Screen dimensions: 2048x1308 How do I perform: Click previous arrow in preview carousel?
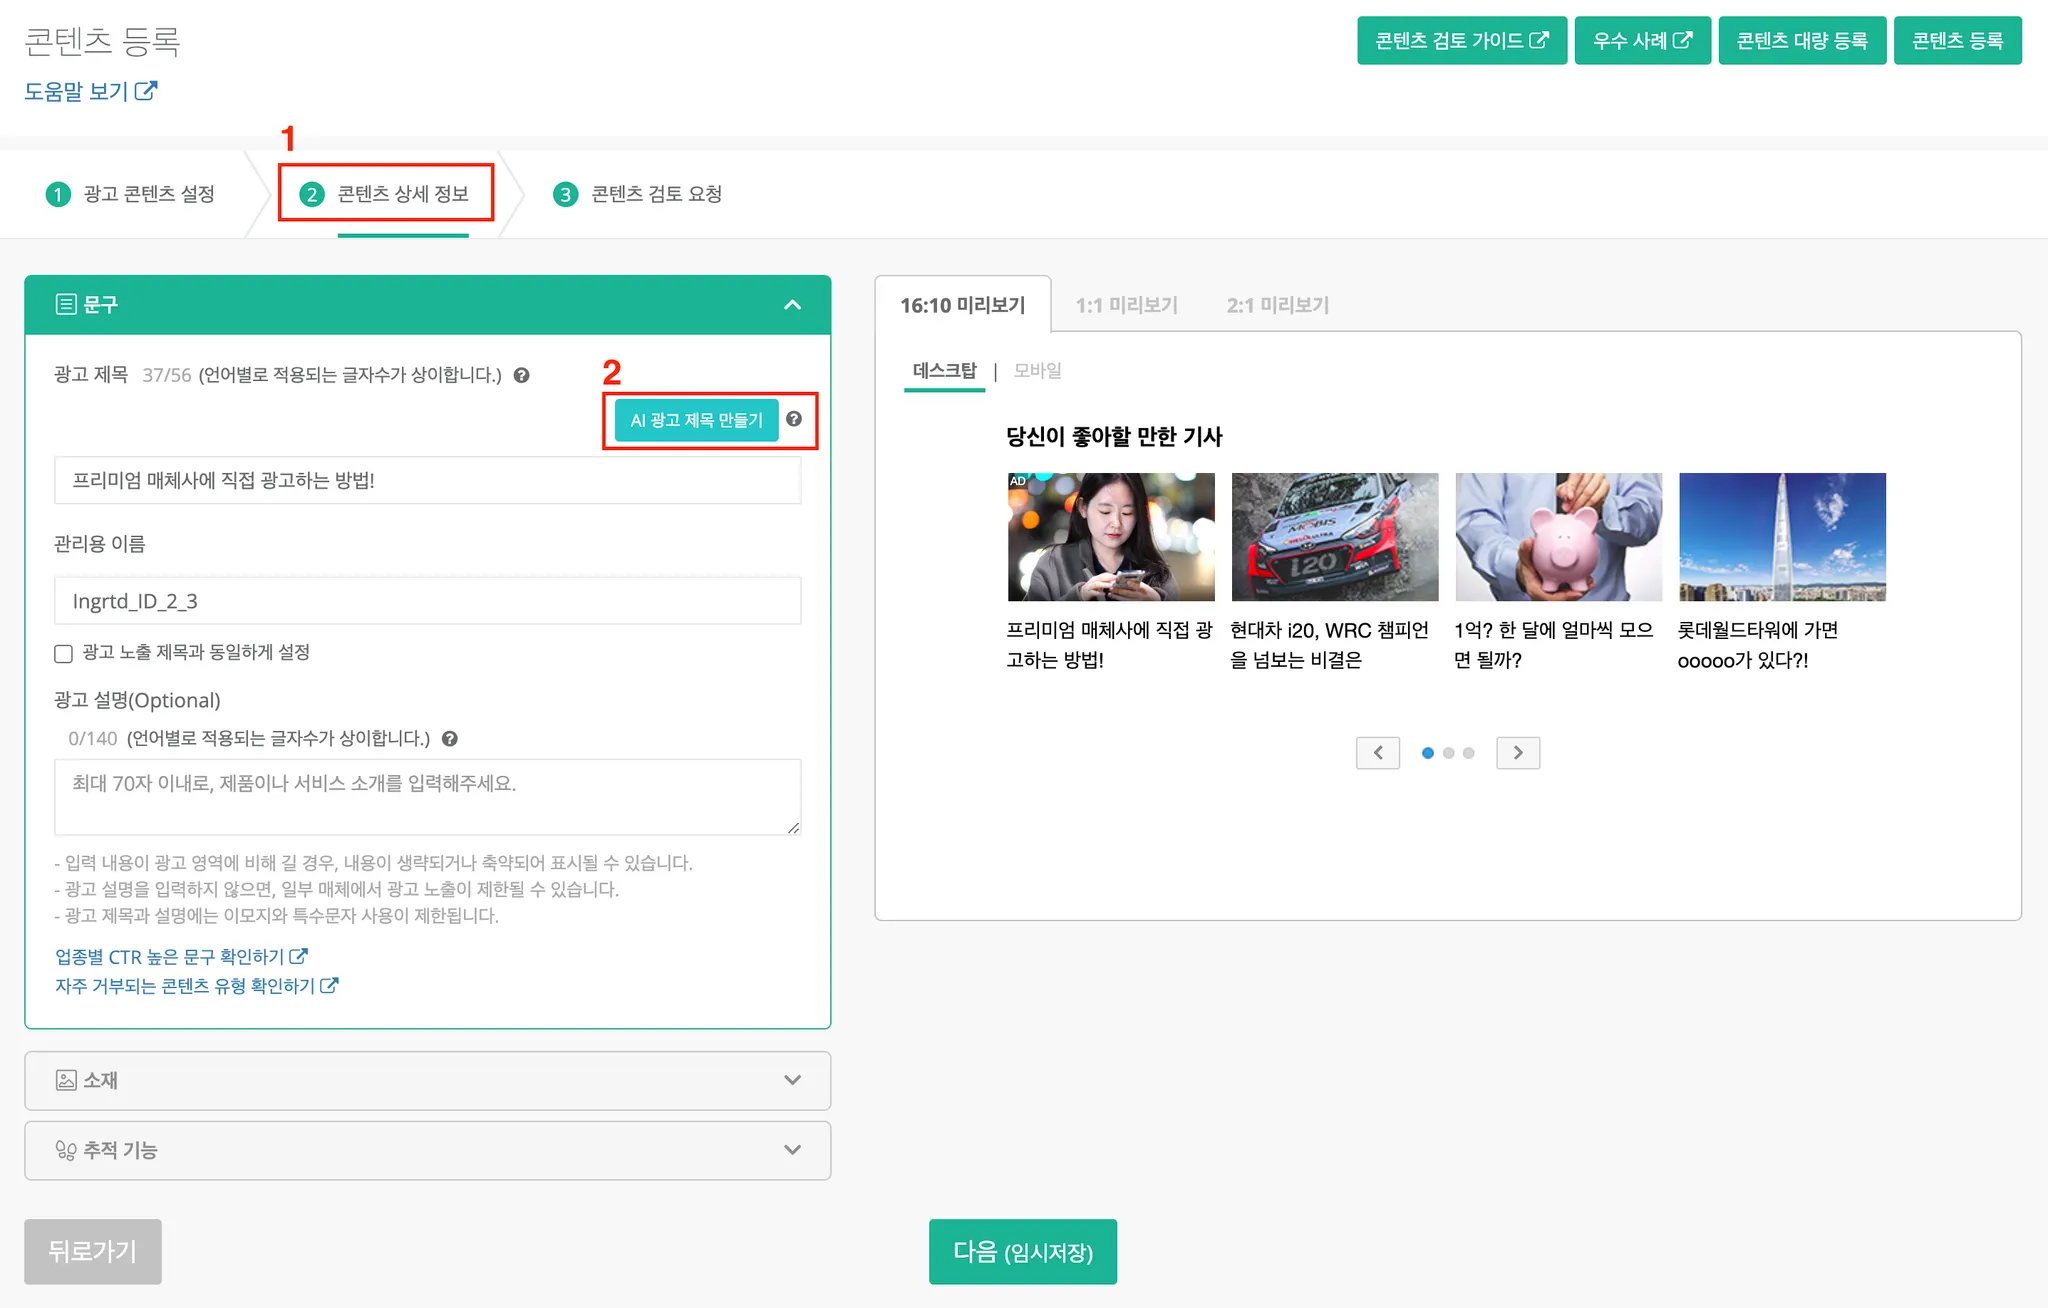(x=1378, y=752)
